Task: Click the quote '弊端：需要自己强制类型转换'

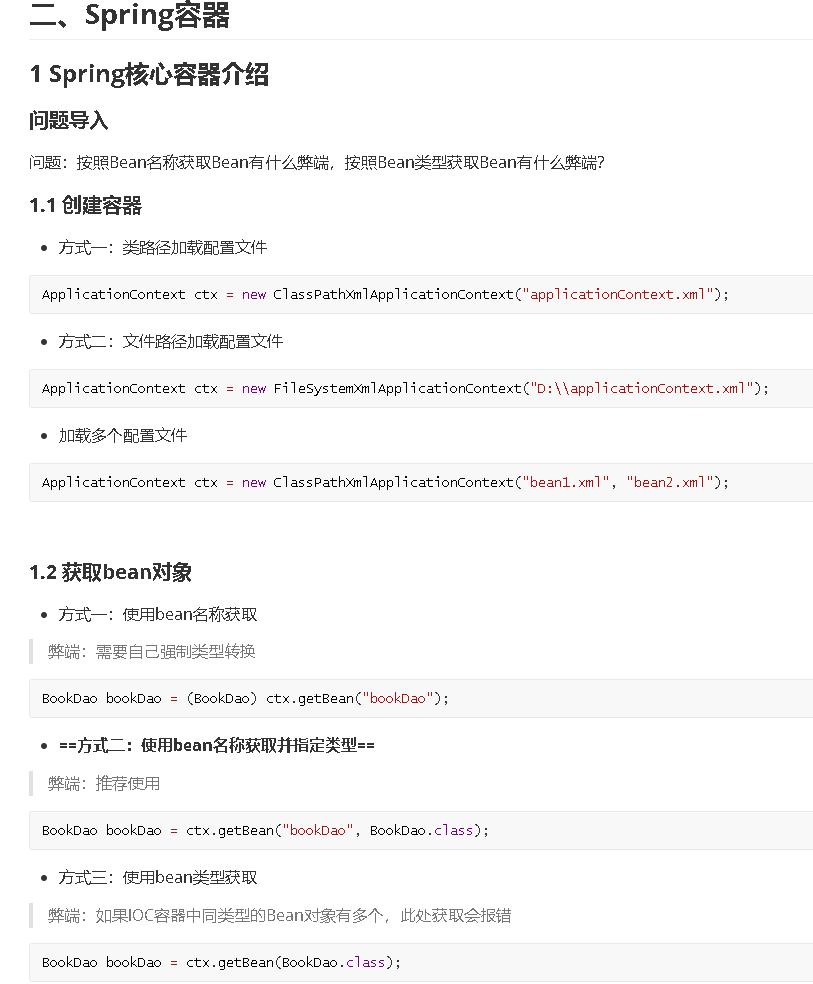Action: pyautogui.click(x=152, y=651)
